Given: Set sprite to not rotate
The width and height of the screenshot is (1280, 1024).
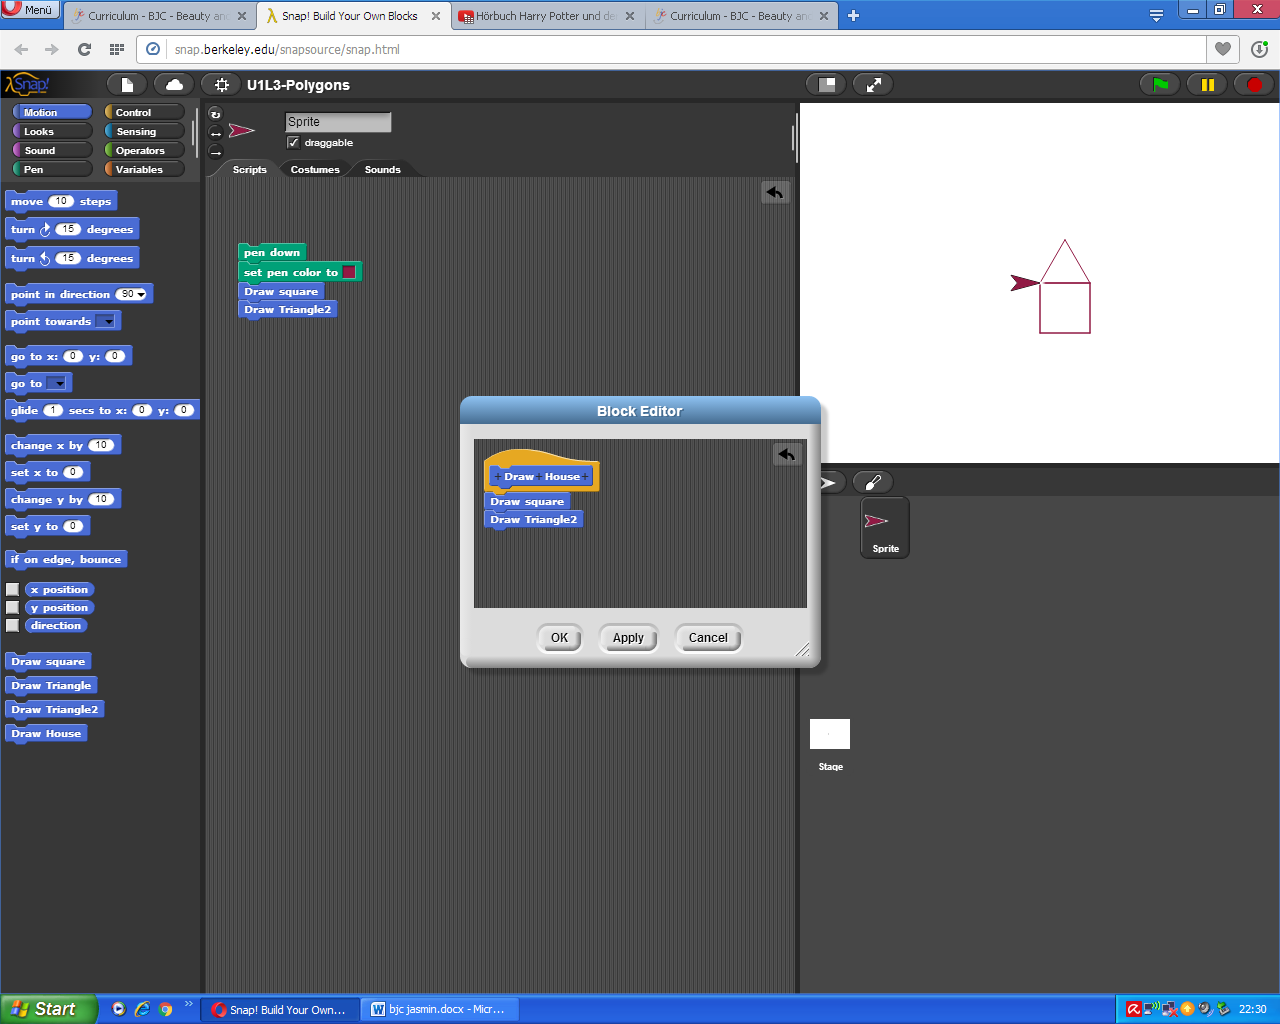Looking at the screenshot, I should click(x=215, y=152).
